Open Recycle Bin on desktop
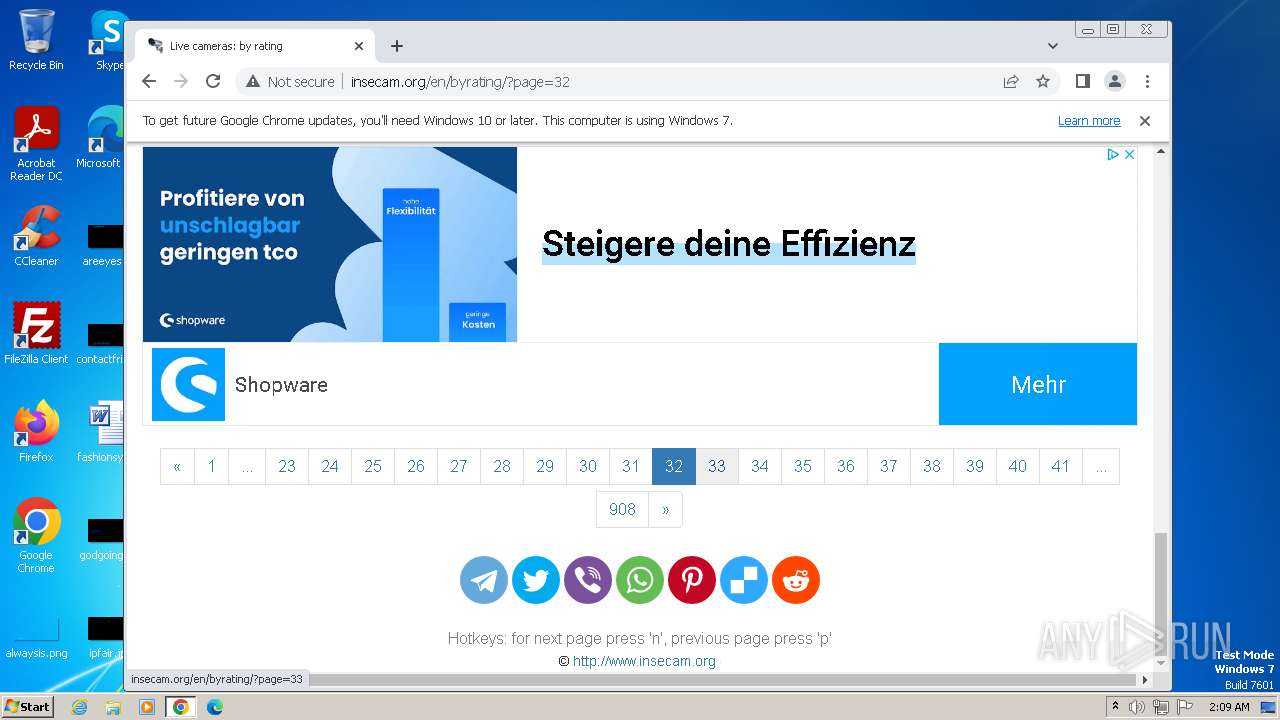Image resolution: width=1280 pixels, height=720 pixels. pyautogui.click(x=36, y=40)
